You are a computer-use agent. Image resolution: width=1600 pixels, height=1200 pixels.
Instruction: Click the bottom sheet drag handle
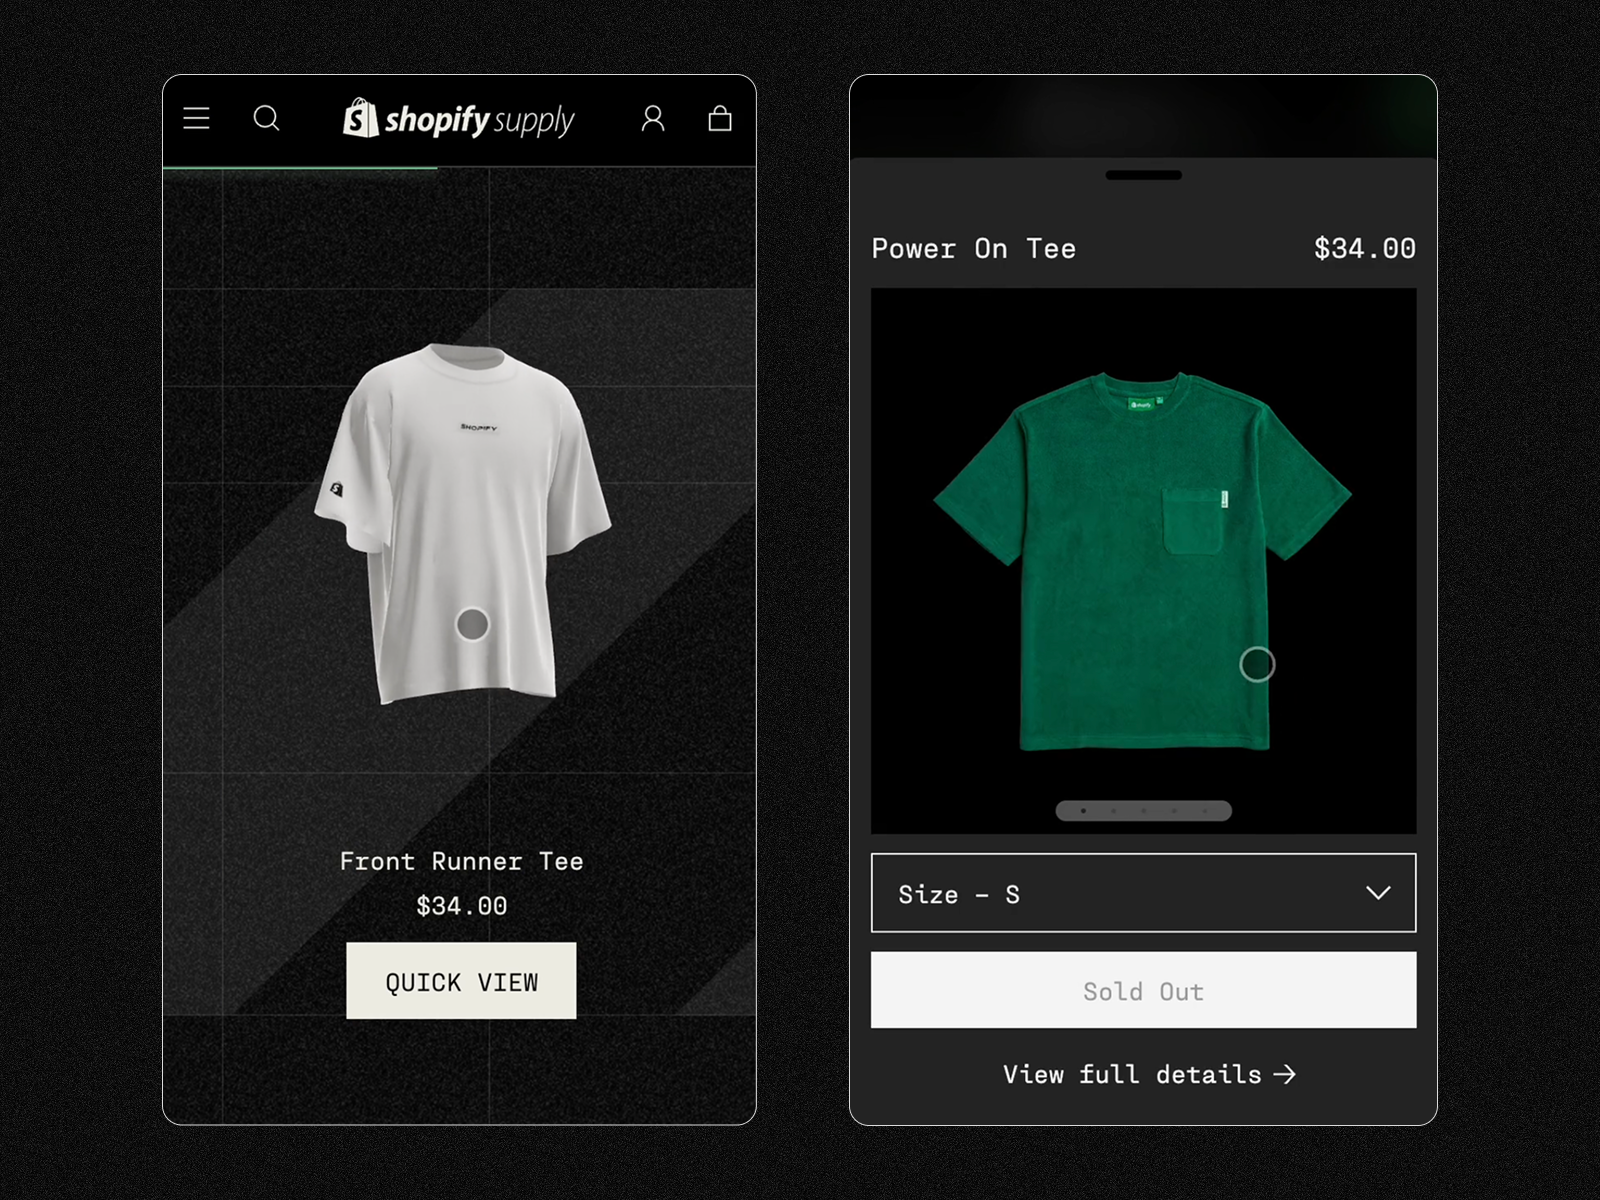point(1143,175)
